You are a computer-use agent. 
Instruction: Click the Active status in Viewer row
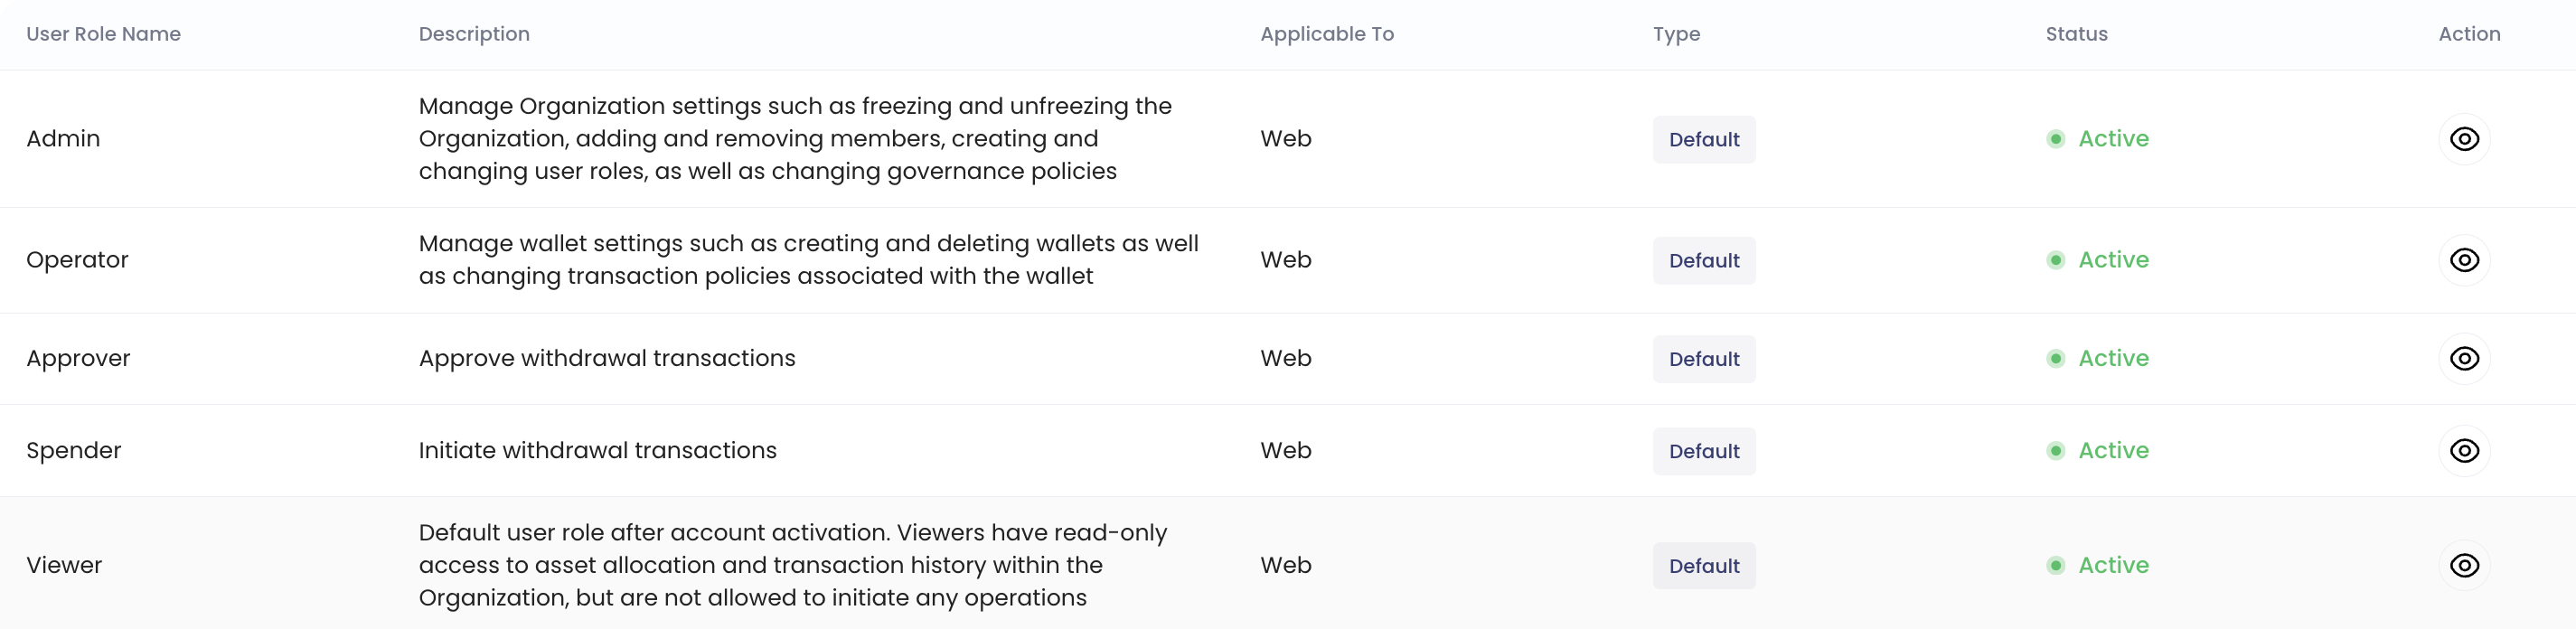pyautogui.click(x=2112, y=566)
